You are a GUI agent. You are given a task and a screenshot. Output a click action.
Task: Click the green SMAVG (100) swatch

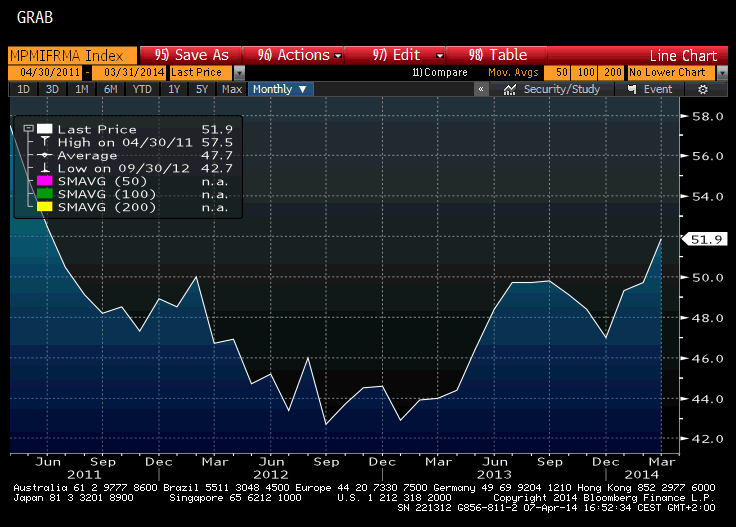[x=45, y=194]
